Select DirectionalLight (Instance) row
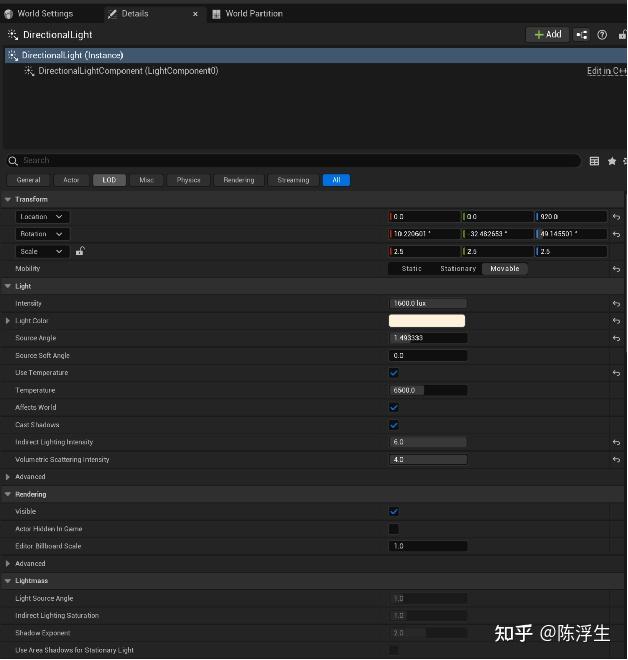The width and height of the screenshot is (628, 660). tap(316, 56)
